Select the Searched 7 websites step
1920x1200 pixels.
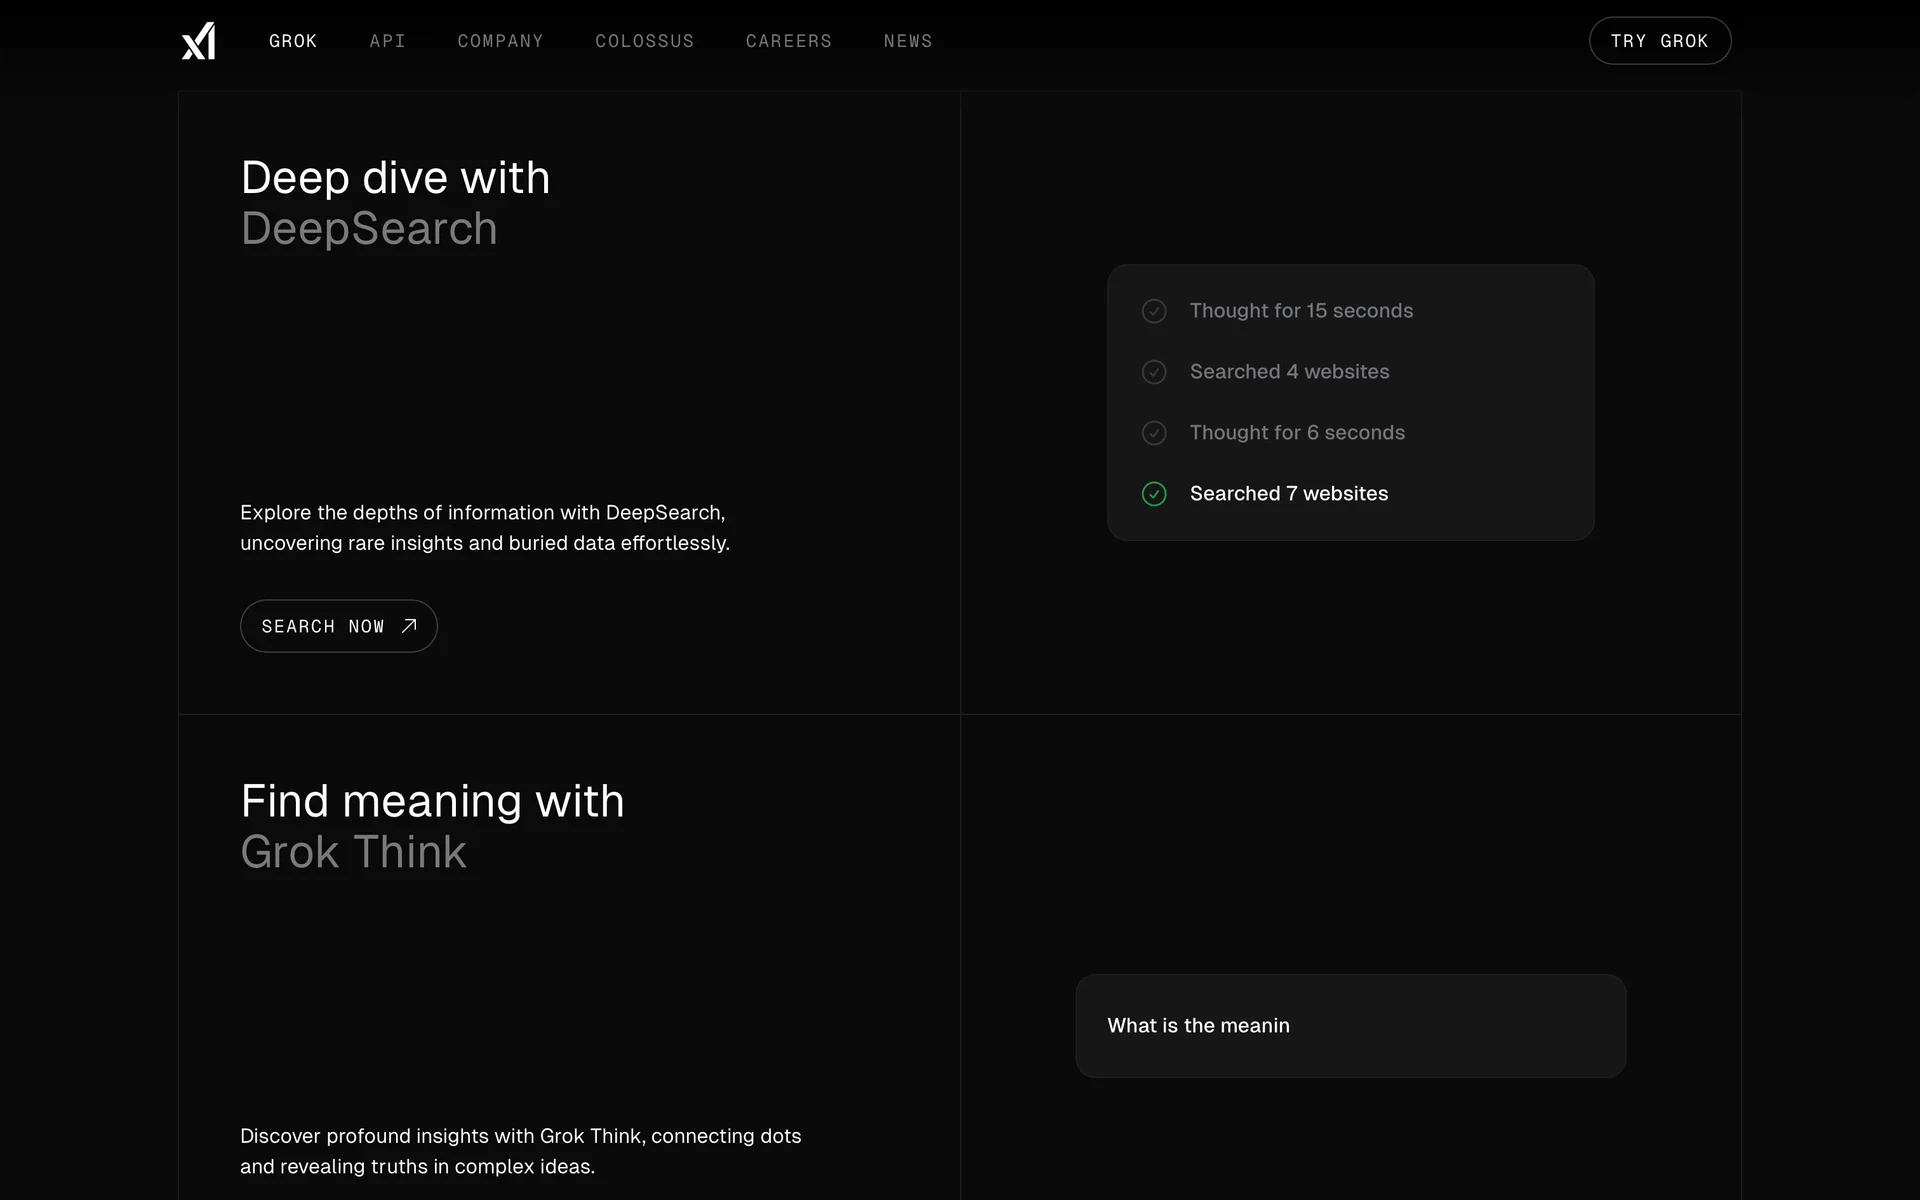click(1288, 494)
